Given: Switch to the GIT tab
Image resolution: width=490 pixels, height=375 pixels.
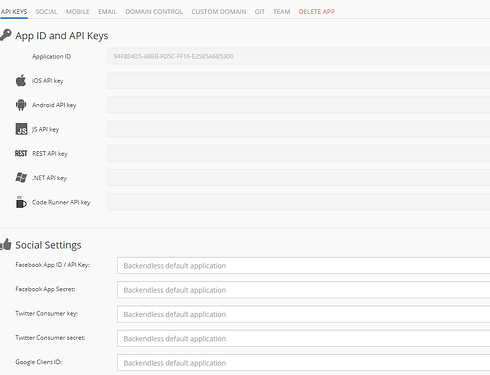Looking at the screenshot, I should pos(260,12).
